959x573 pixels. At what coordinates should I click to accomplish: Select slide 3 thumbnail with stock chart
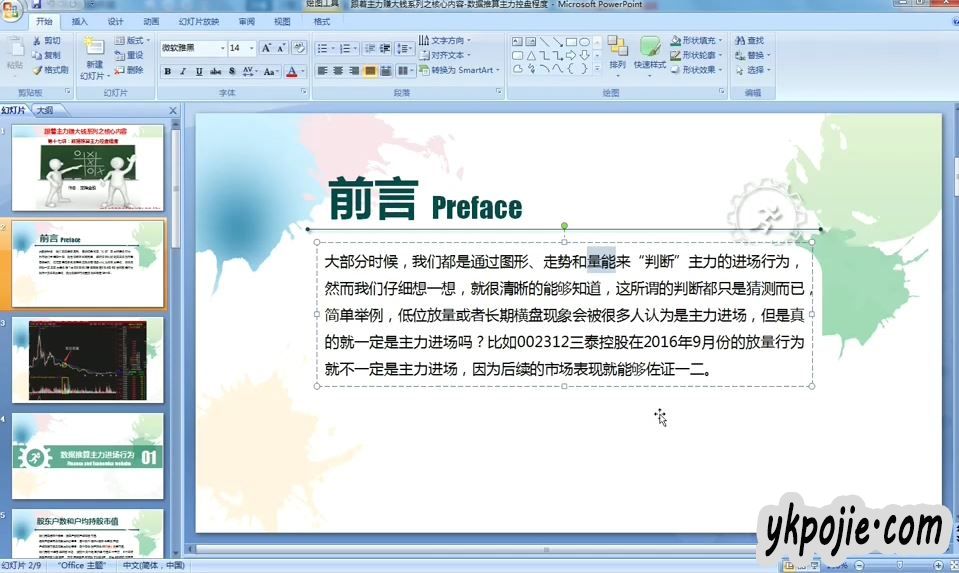click(88, 358)
